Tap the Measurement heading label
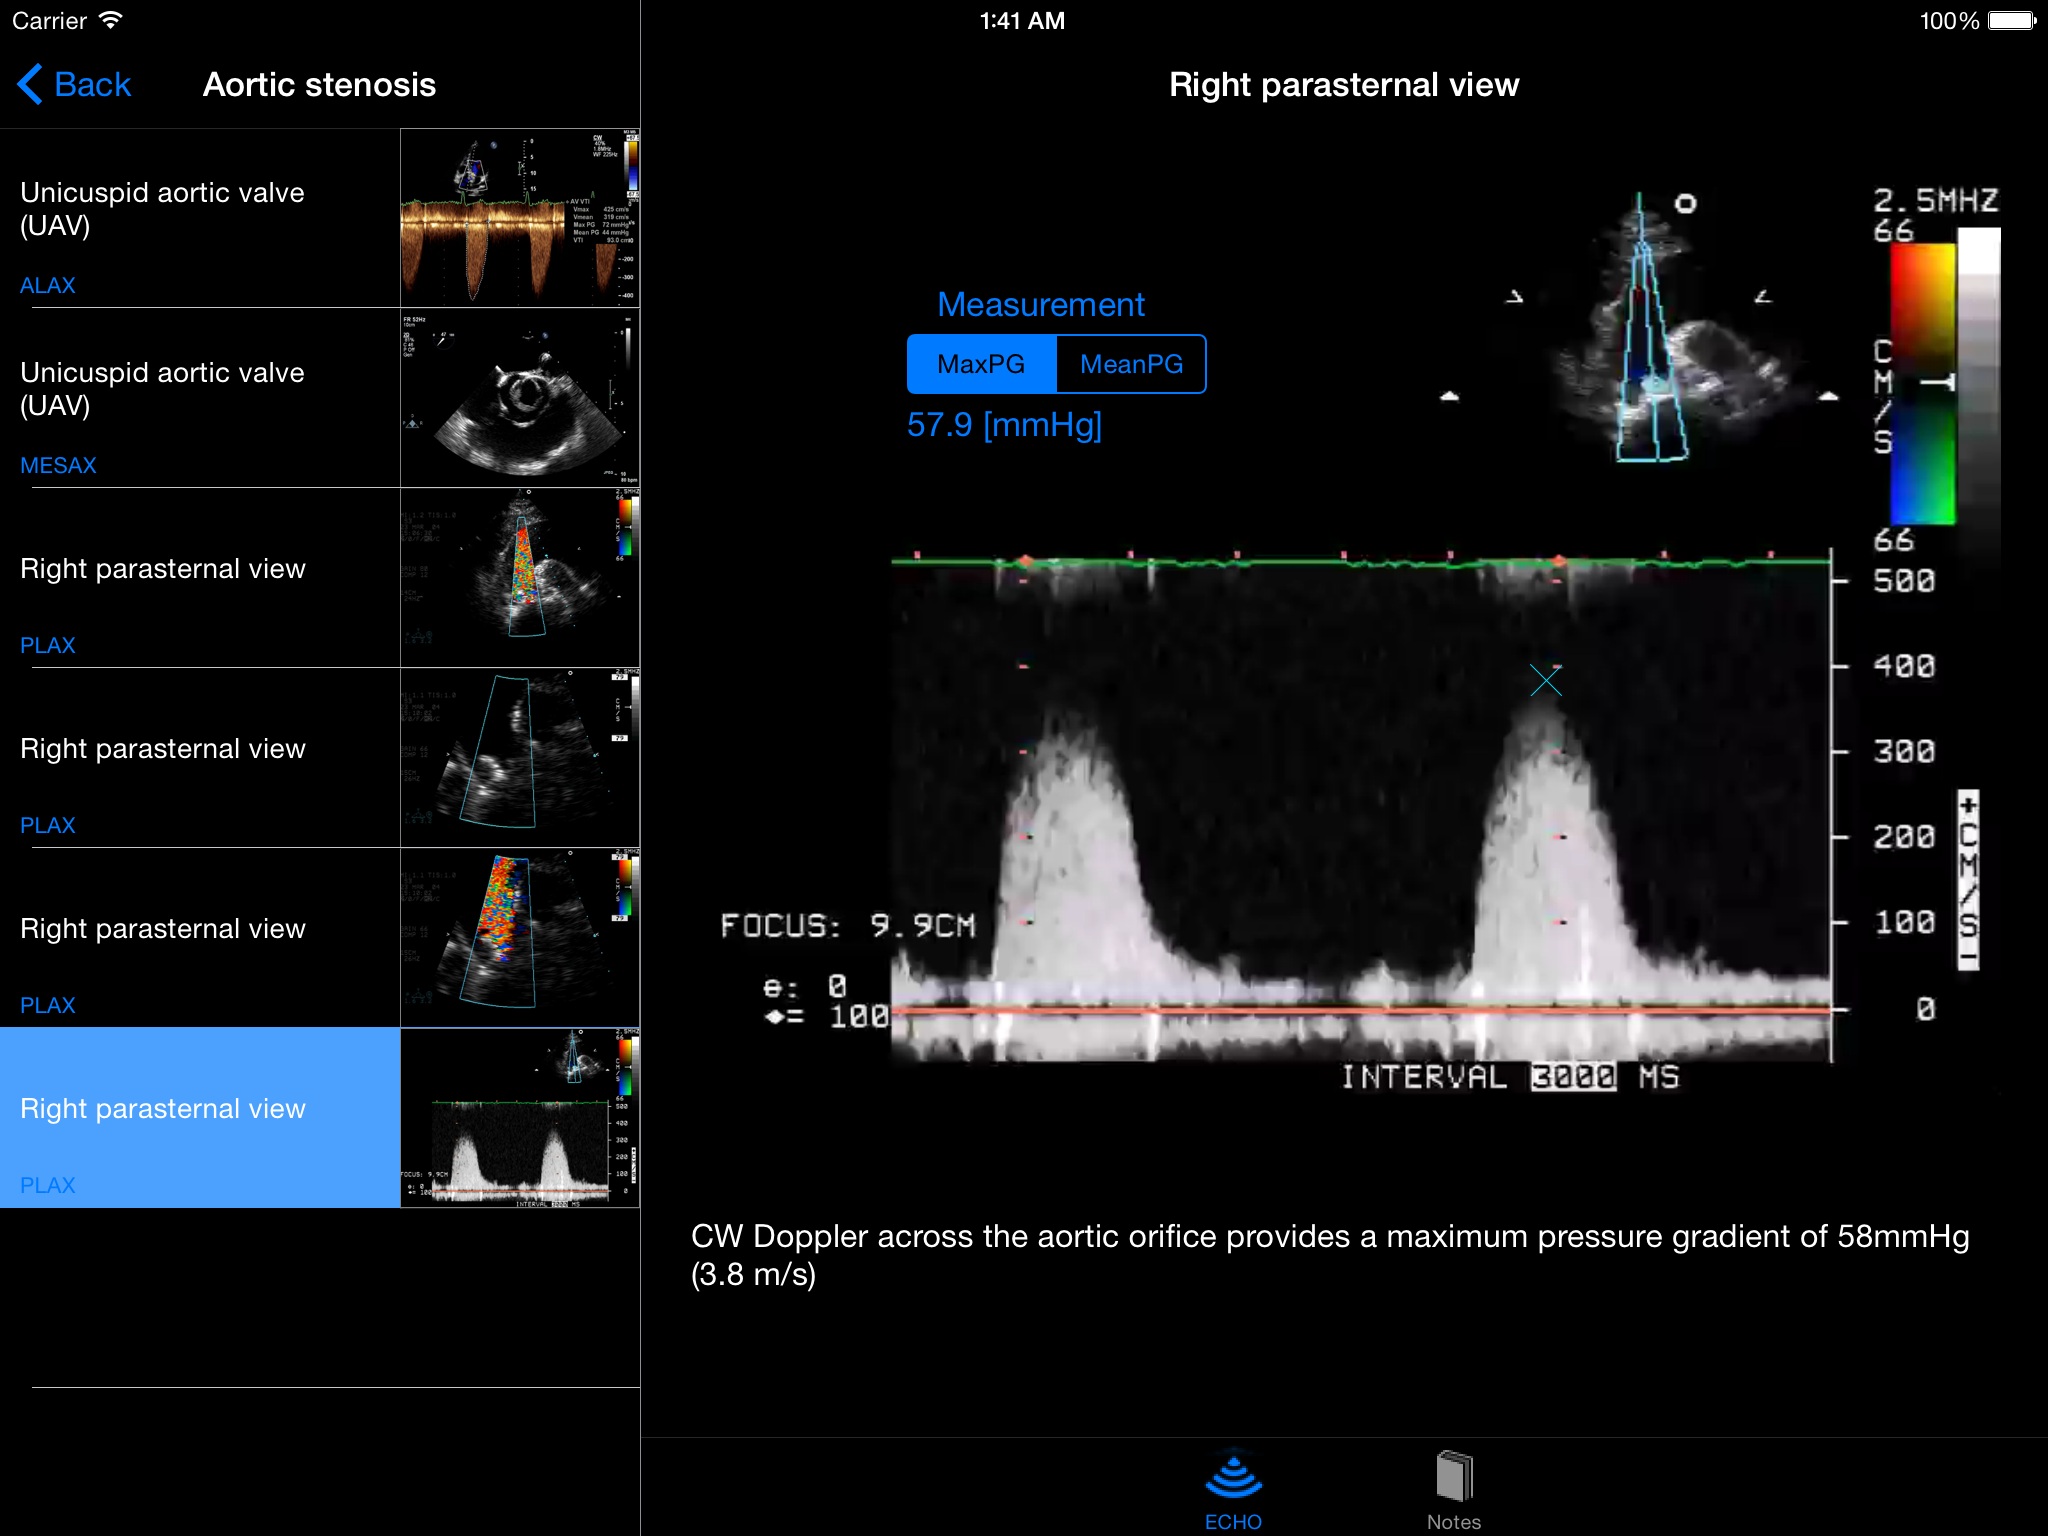 (x=1041, y=305)
